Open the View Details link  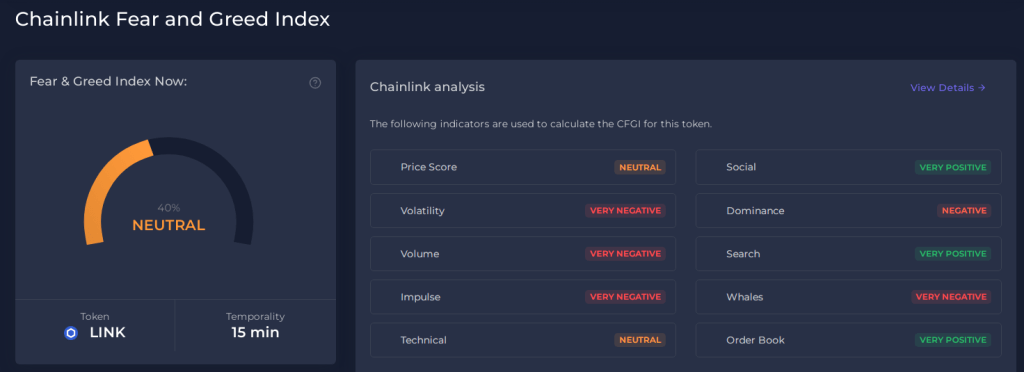pos(948,87)
